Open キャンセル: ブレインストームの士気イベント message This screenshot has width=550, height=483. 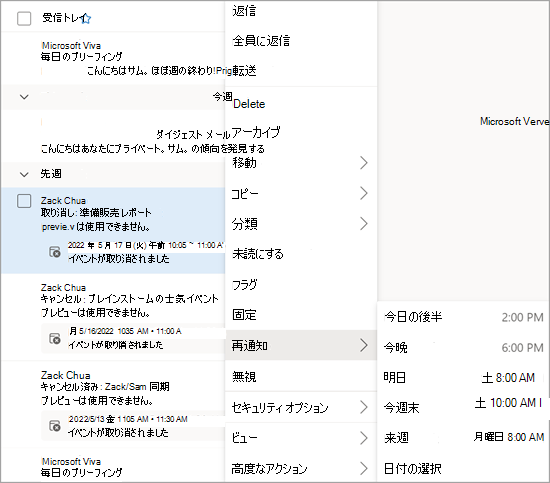[x=113, y=317]
